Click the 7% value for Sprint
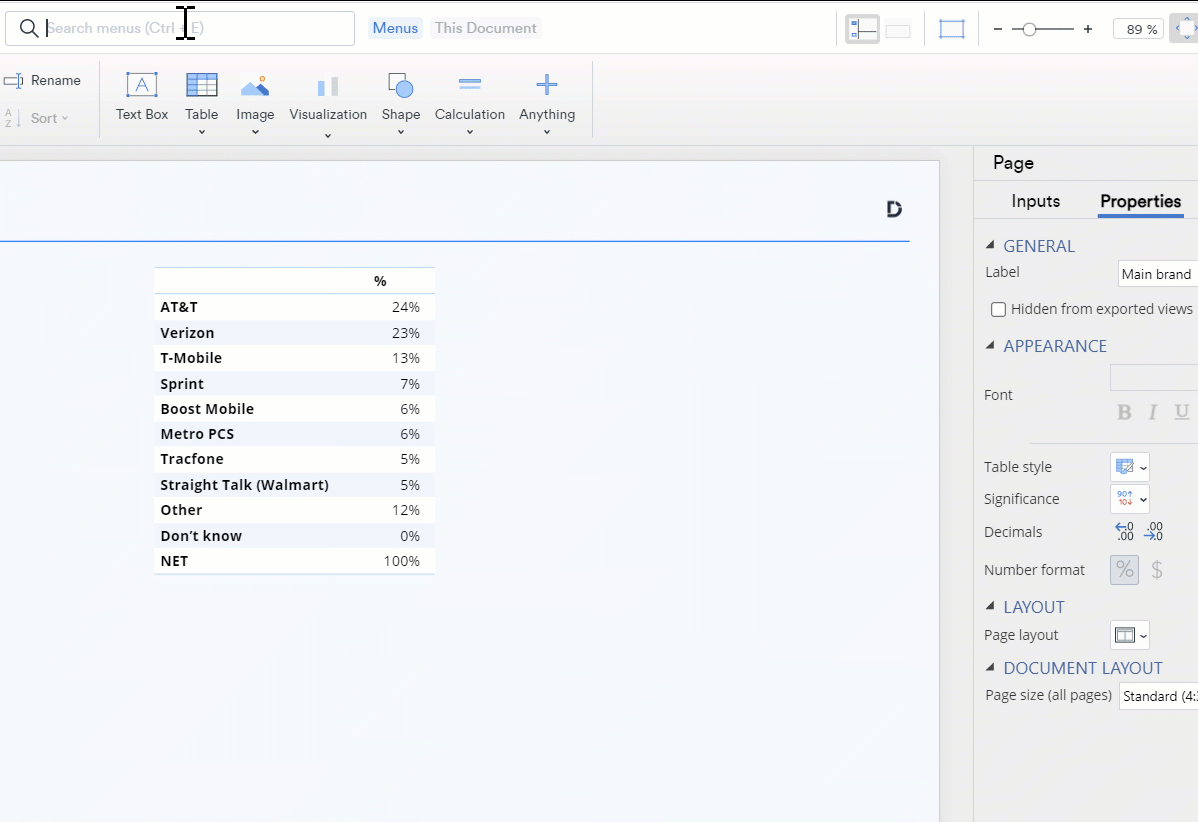1198x822 pixels. coord(410,384)
